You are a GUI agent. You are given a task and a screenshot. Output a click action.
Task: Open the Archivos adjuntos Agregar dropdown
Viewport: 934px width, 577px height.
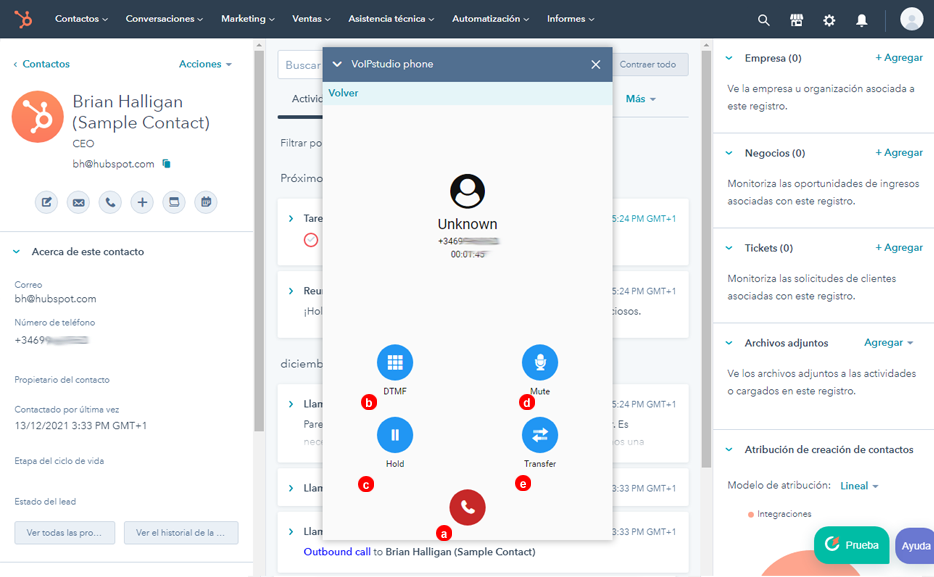[x=888, y=342]
